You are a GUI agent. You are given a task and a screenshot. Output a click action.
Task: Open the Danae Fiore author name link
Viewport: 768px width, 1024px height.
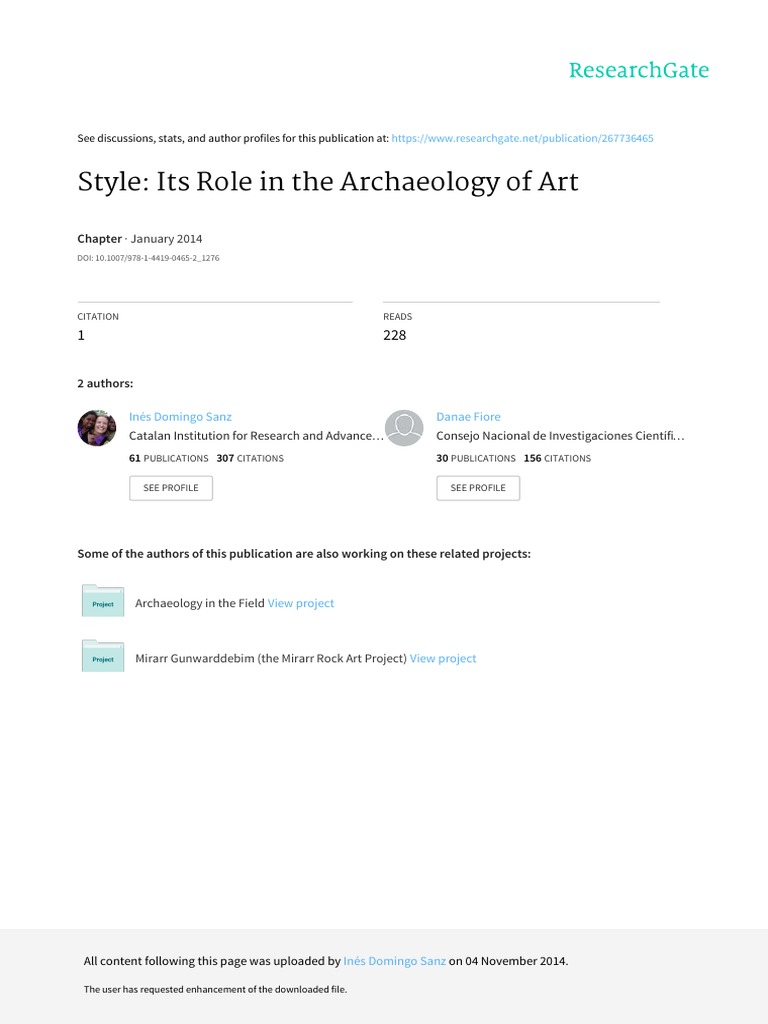[468, 416]
